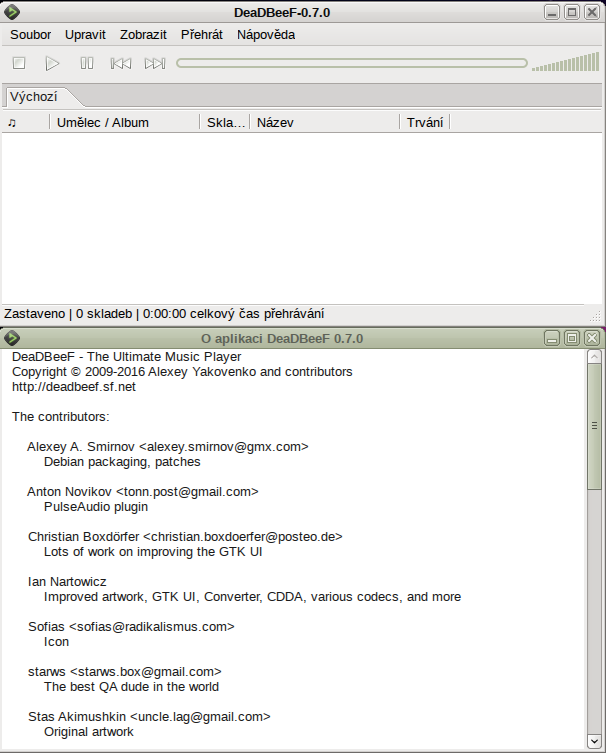The width and height of the screenshot is (606, 753).
Task: Click the 'Improved artwork, GTK UI, Converter' line
Action: pyautogui.click(x=252, y=596)
